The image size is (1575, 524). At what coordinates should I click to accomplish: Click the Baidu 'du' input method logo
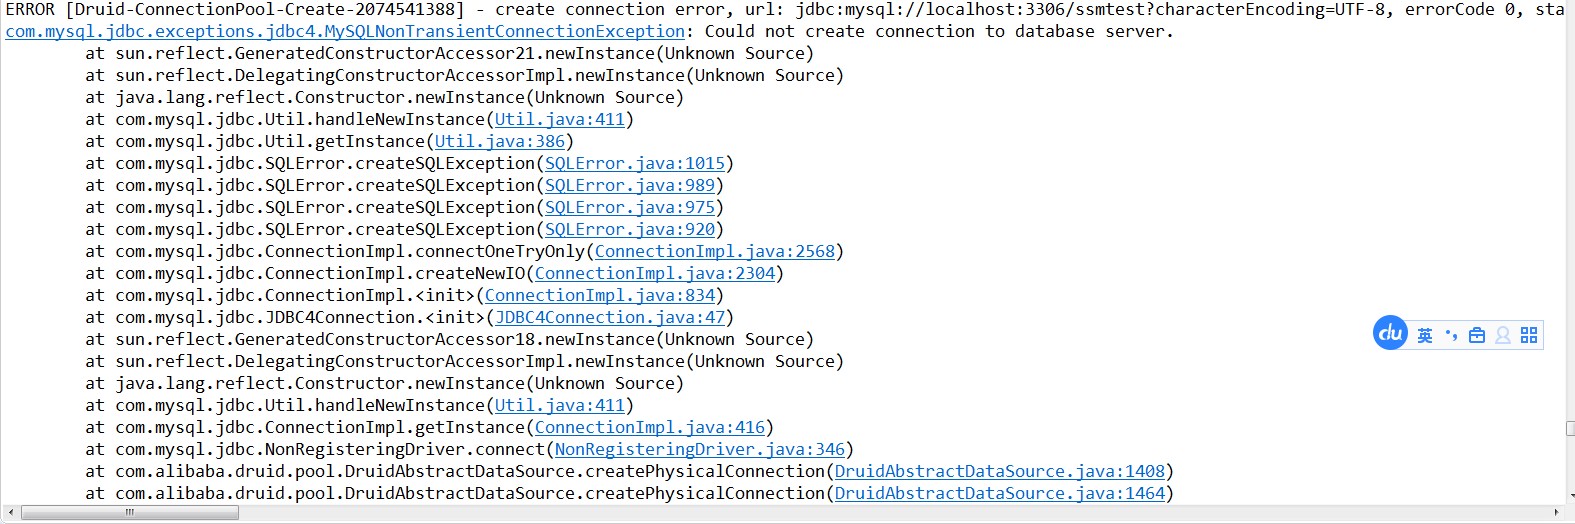(x=1390, y=333)
